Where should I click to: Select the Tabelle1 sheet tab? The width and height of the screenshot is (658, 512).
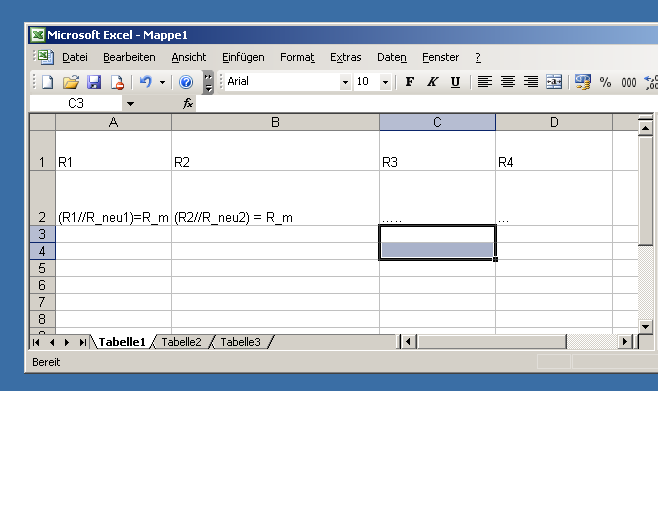tap(122, 342)
